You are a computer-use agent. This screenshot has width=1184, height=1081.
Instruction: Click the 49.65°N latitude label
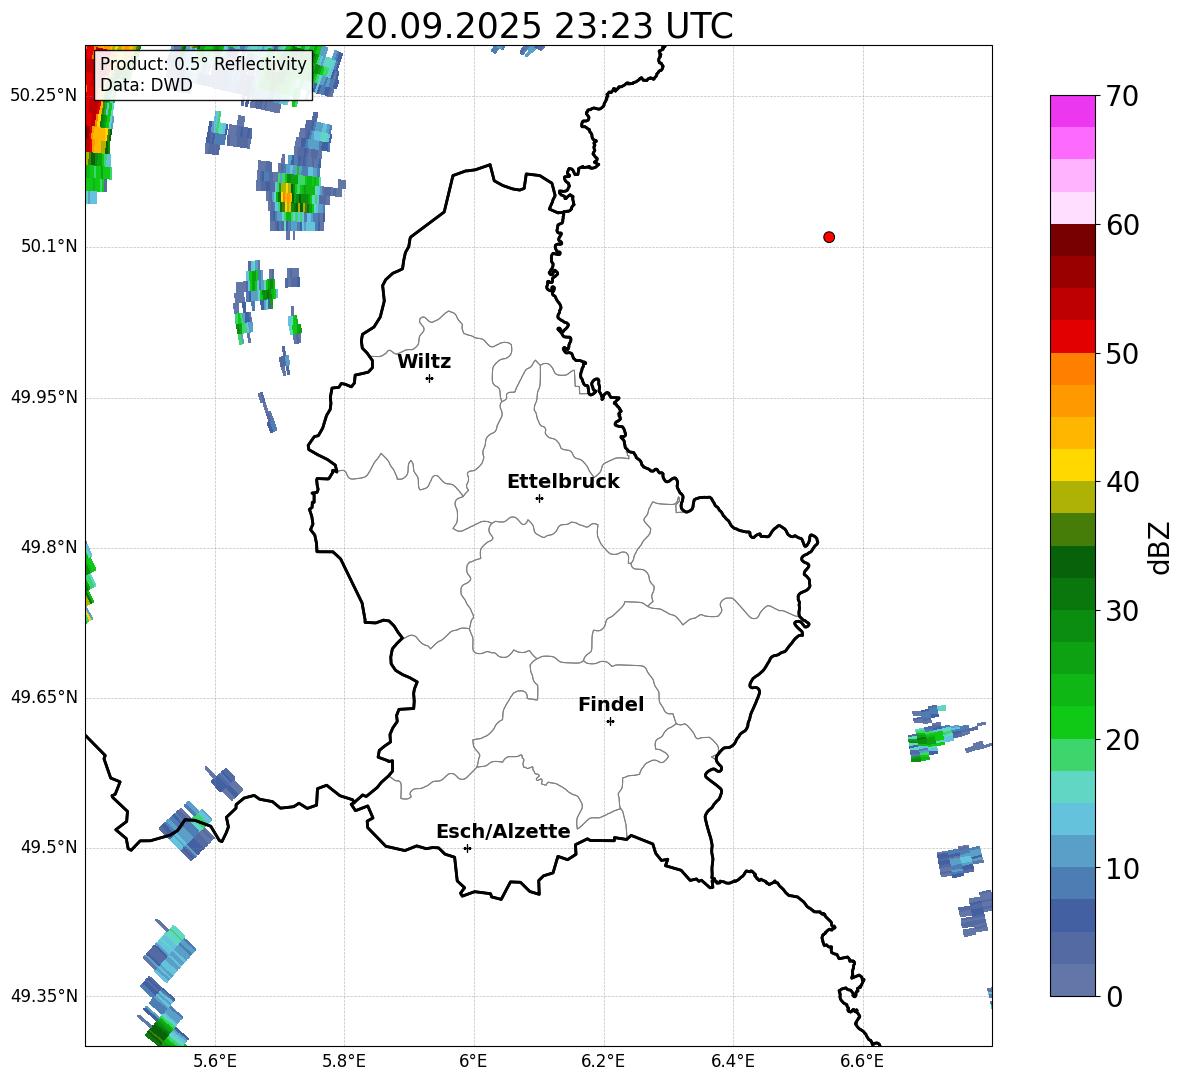pos(44,697)
